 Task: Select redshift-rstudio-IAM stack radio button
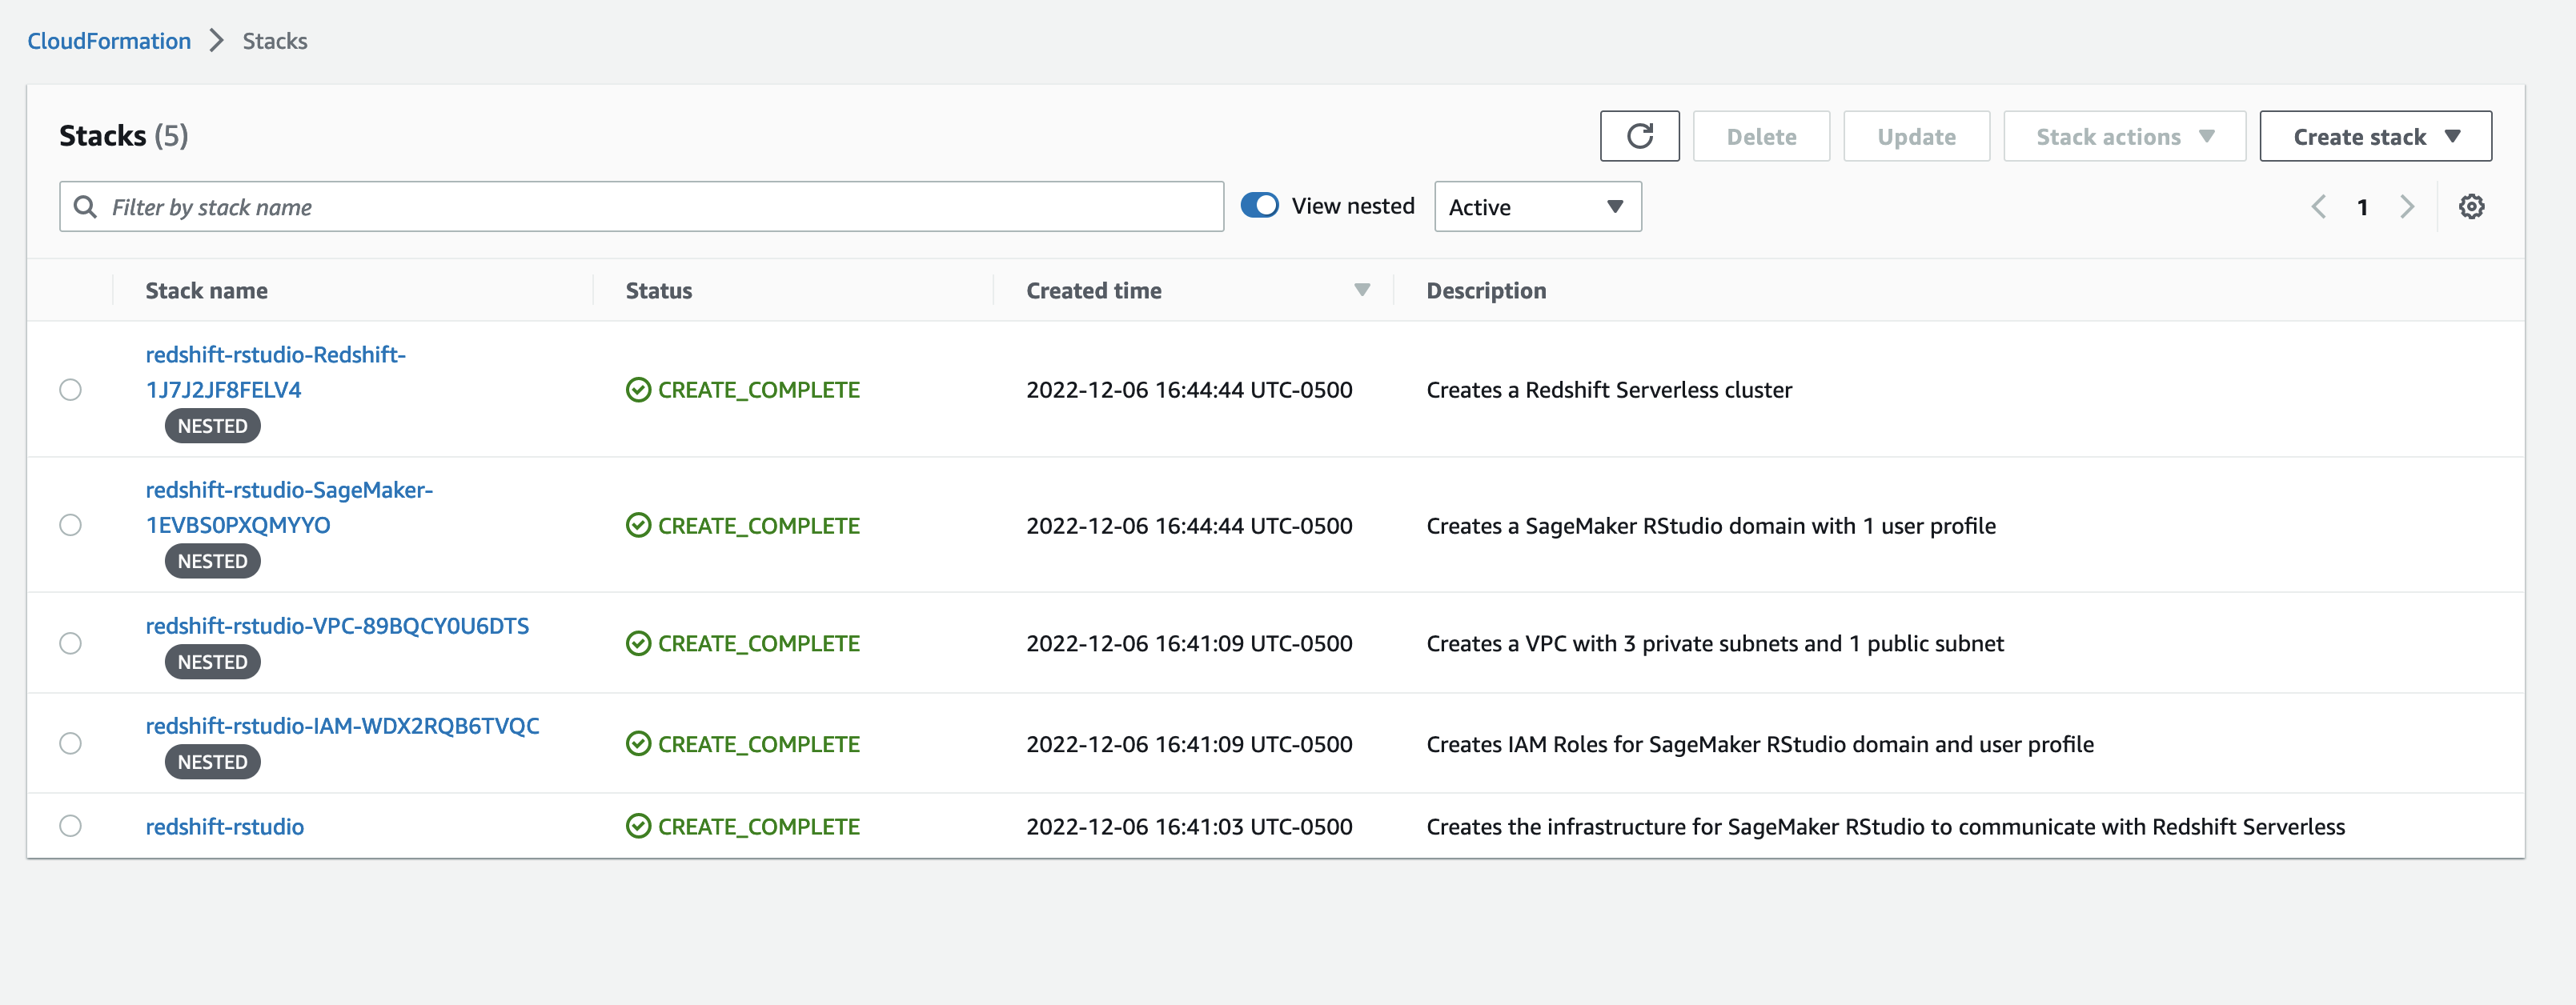tap(70, 744)
